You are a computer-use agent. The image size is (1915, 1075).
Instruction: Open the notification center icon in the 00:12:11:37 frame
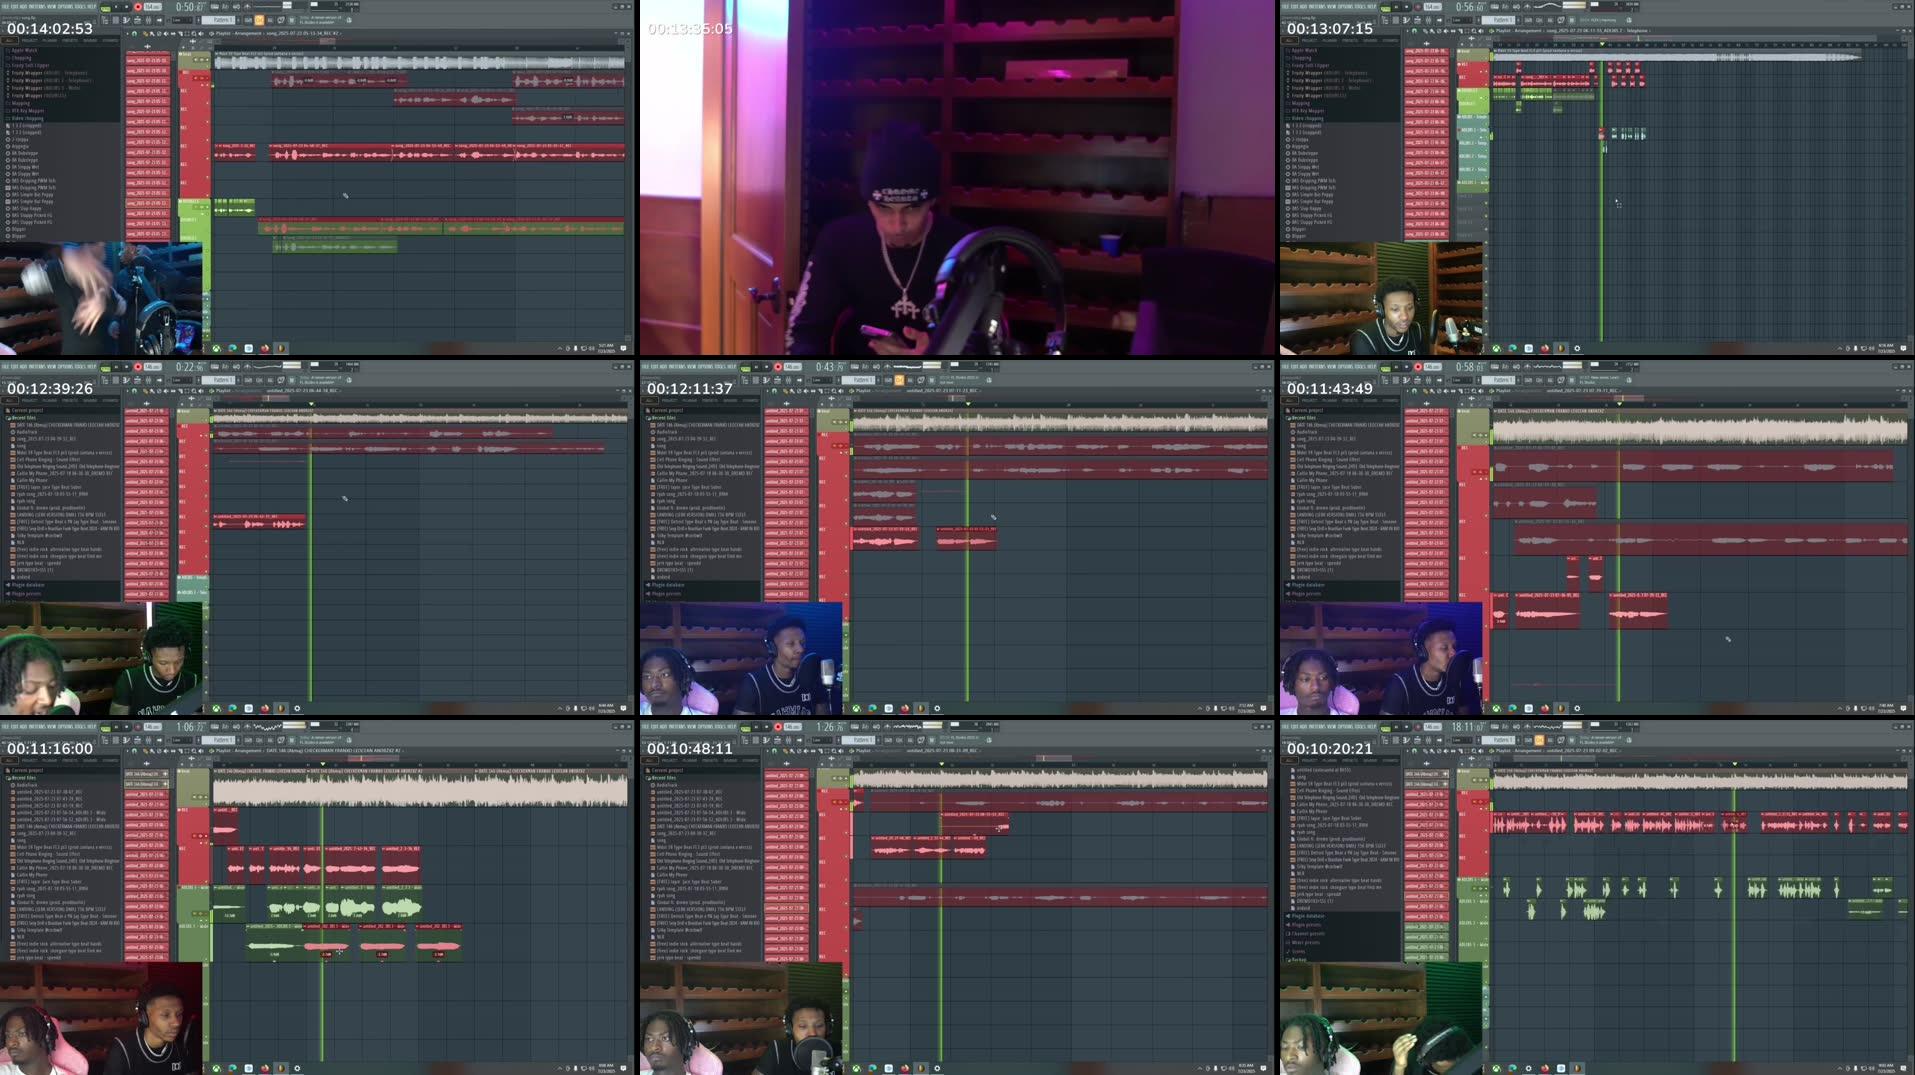tap(1263, 708)
